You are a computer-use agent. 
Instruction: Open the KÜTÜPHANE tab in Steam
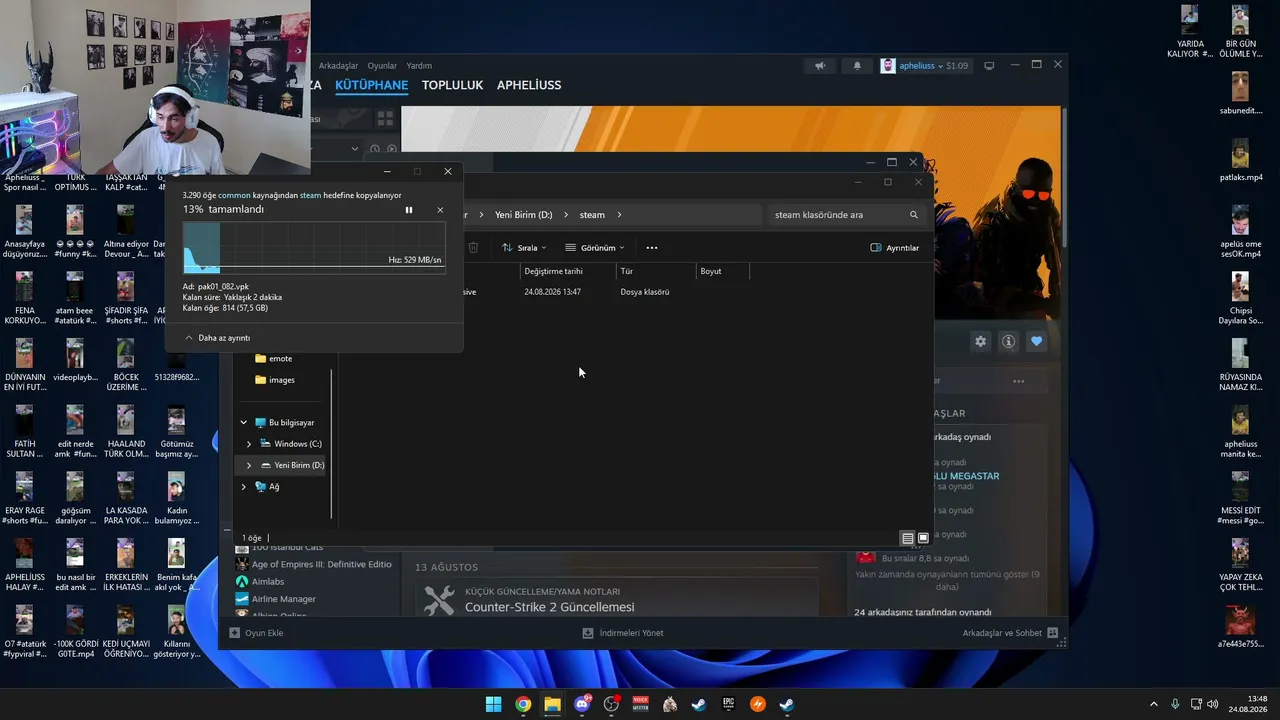click(x=371, y=85)
